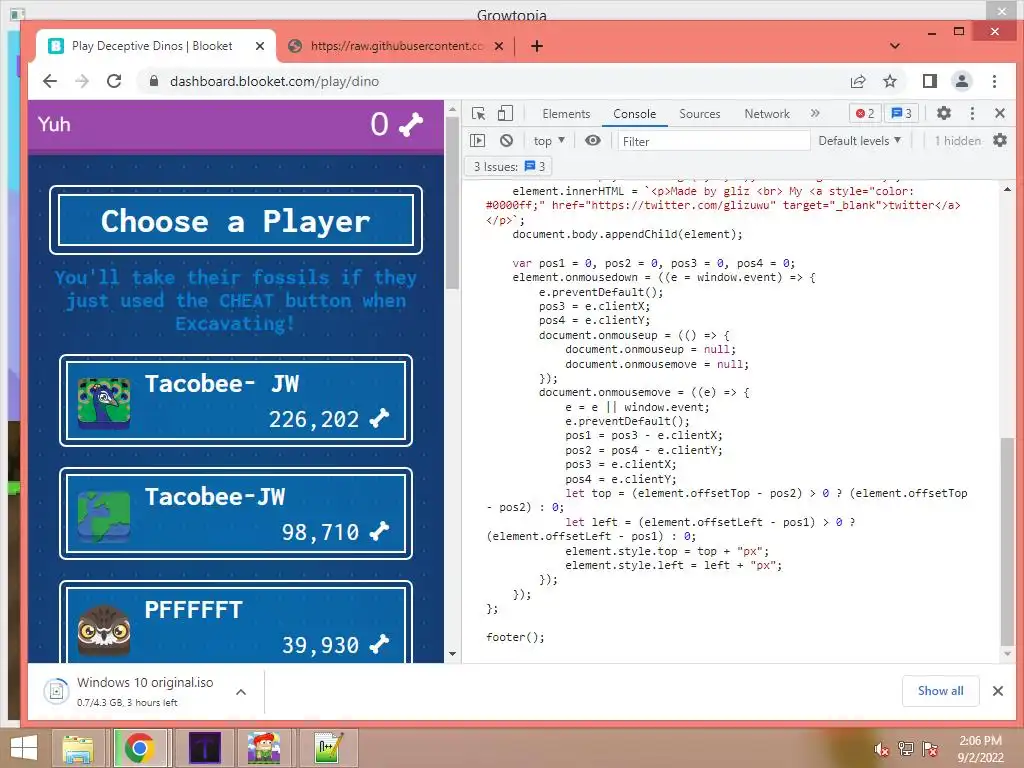Viewport: 1024px width, 768px height.
Task: Click the muted volume tray icon
Action: point(881,749)
